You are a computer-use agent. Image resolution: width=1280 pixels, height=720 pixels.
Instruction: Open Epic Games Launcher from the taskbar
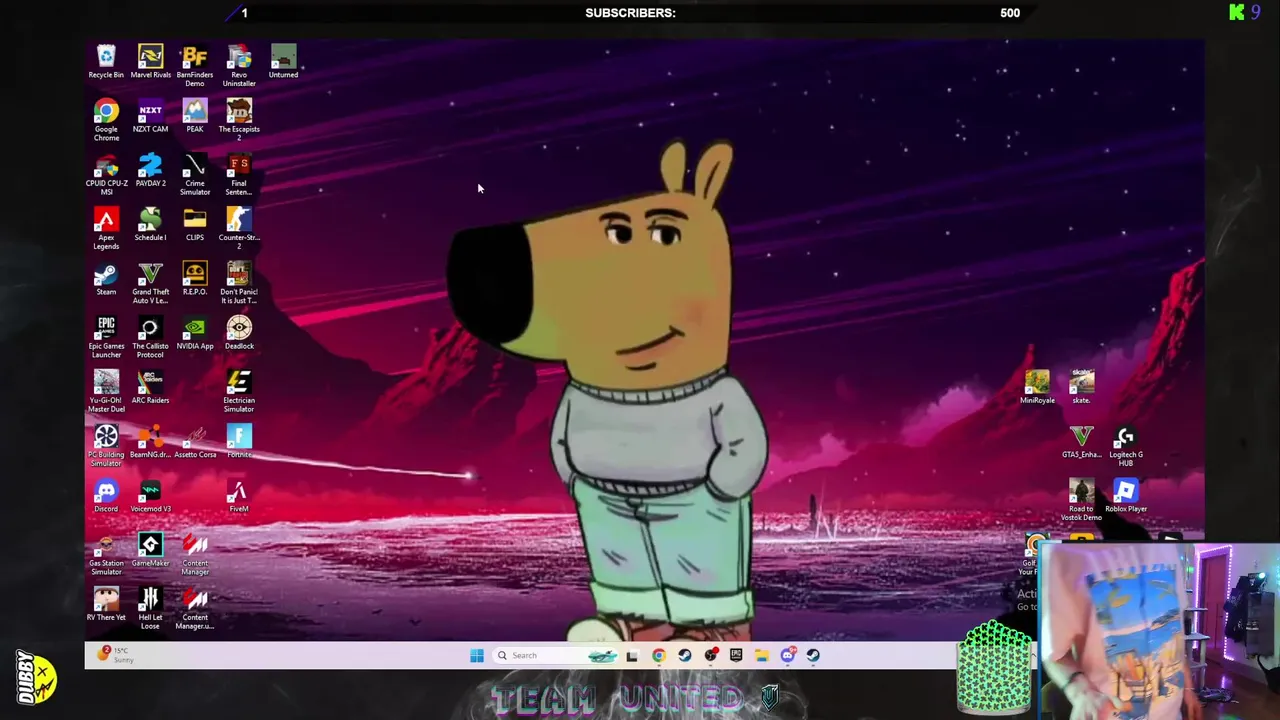point(736,655)
